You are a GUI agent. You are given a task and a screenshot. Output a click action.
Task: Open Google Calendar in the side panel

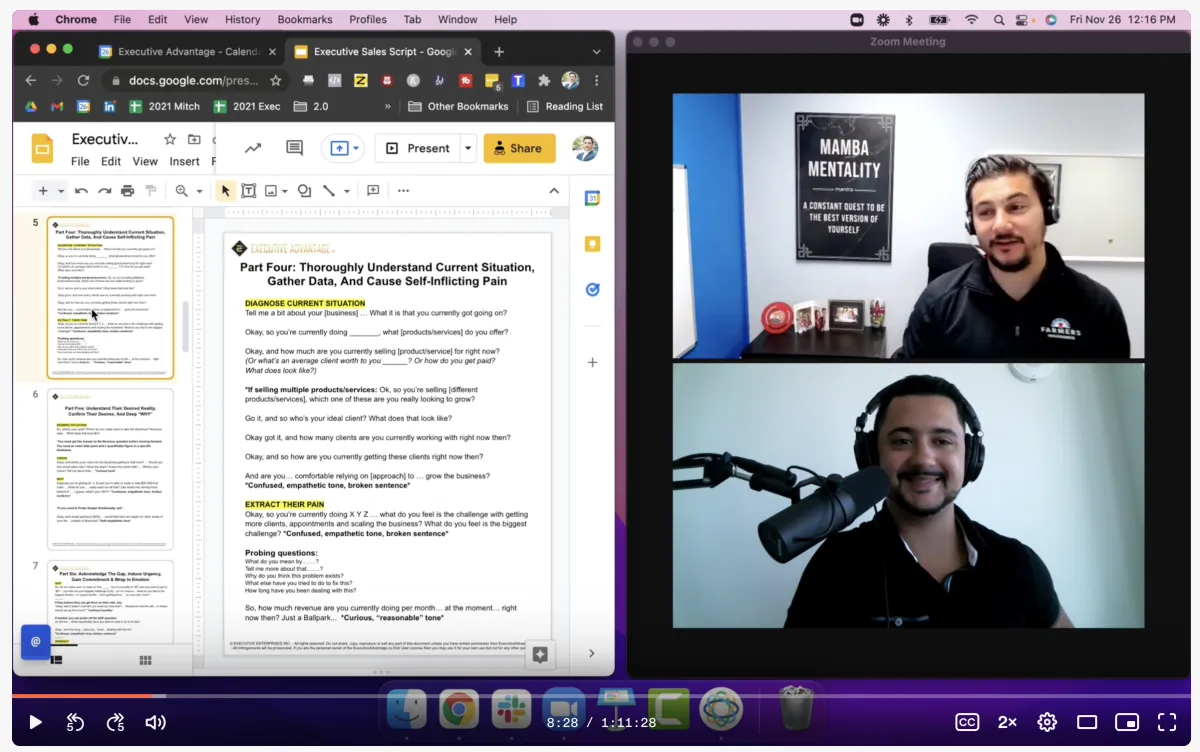(x=592, y=198)
